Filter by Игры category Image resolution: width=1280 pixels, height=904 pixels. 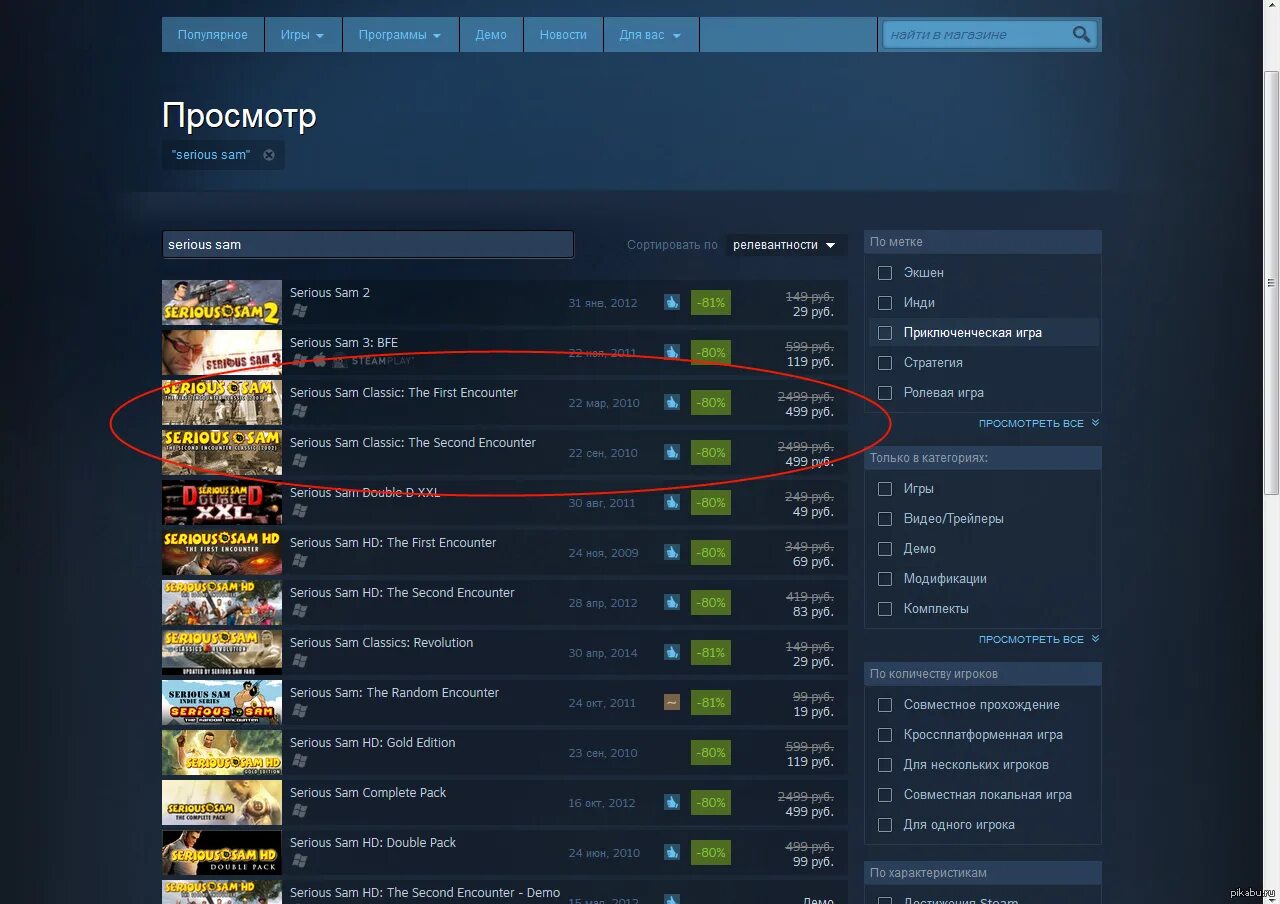885,488
